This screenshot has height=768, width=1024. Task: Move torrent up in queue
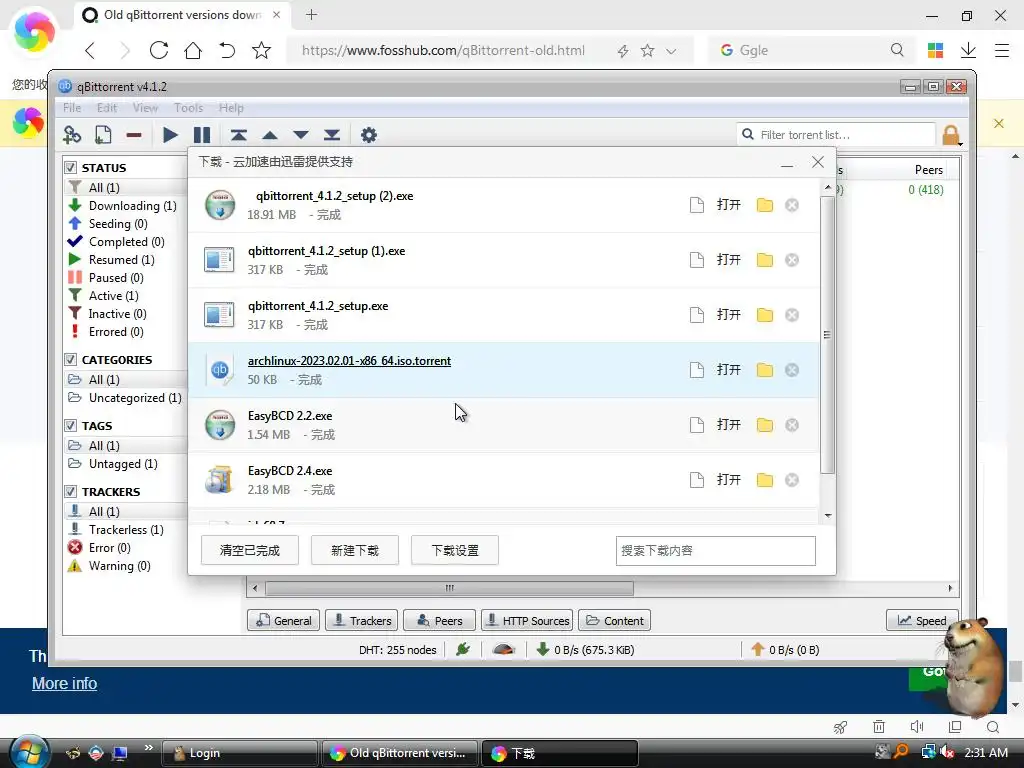[x=270, y=135]
